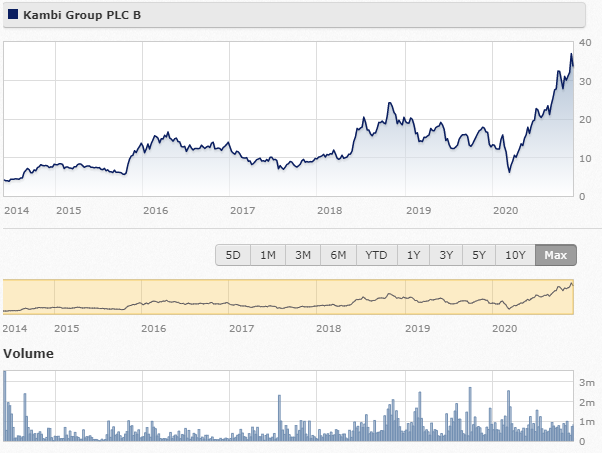
Task: Click the active Max range button
Action: [x=556, y=255]
